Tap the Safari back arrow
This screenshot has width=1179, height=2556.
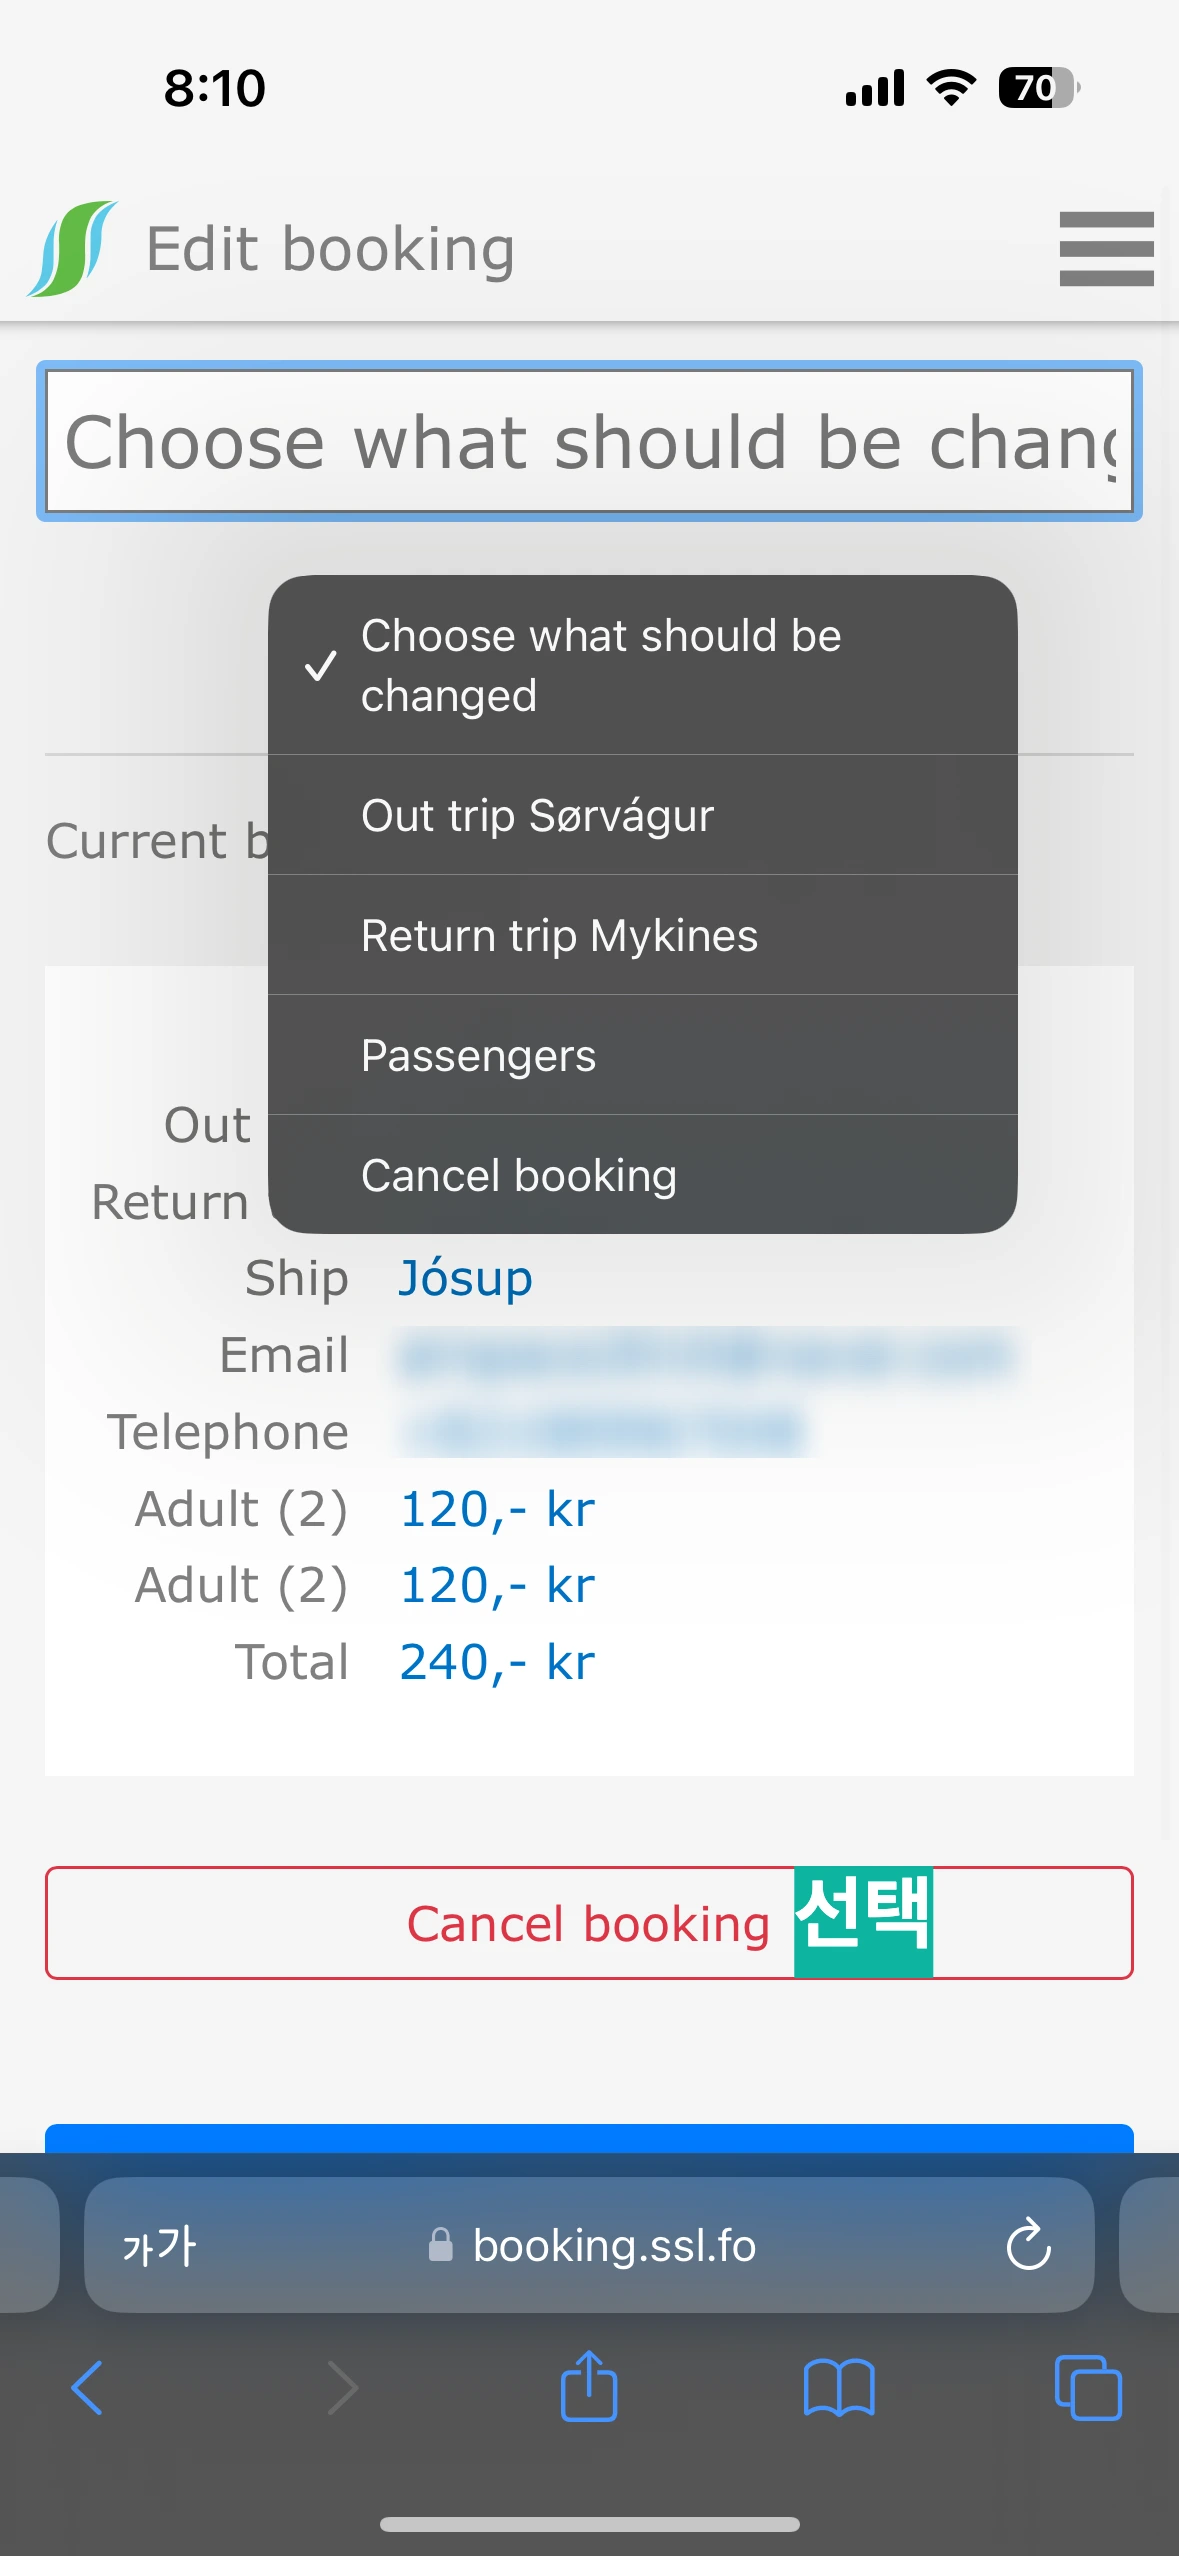[87, 2388]
